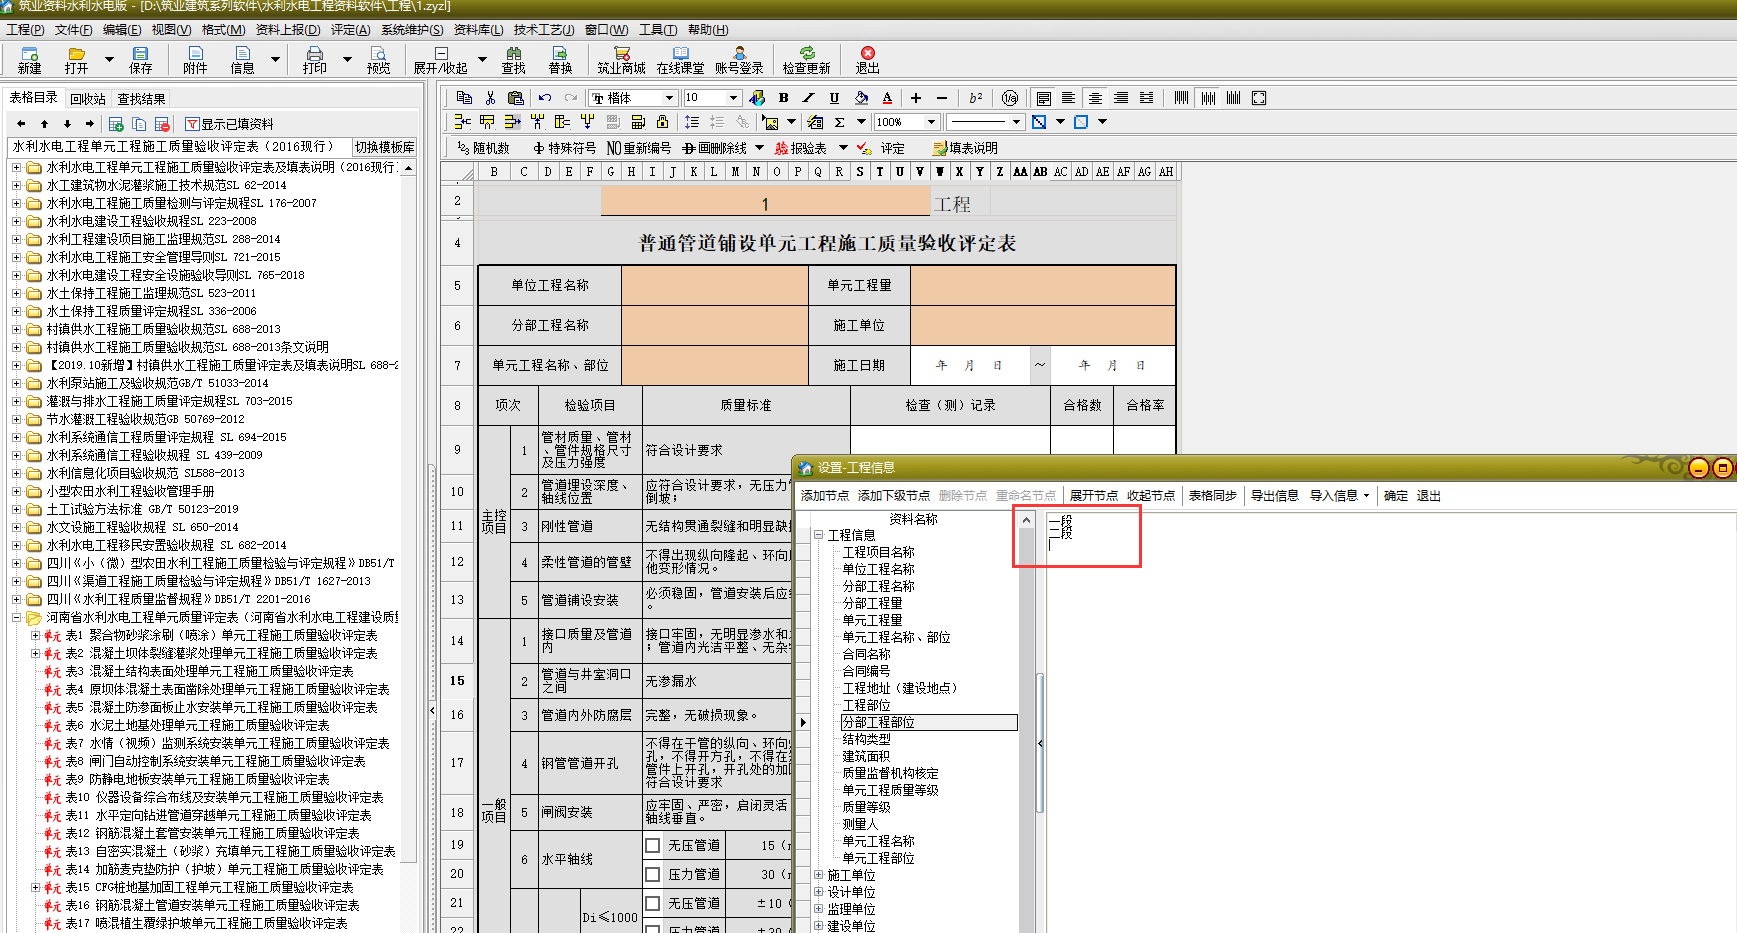
Task: Open the 附件 attachments tool
Action: pyautogui.click(x=195, y=60)
